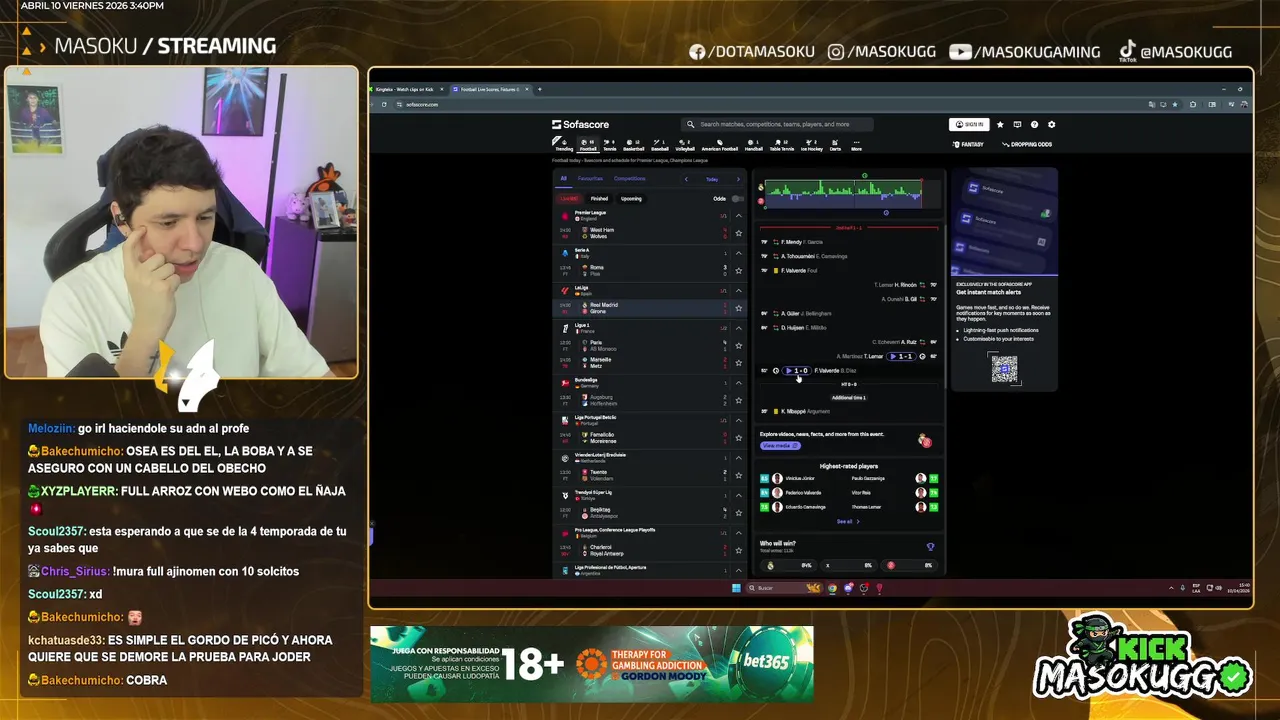1280x720 pixels.
Task: Favourite the Marseille vs Metz match
Action: click(x=739, y=363)
